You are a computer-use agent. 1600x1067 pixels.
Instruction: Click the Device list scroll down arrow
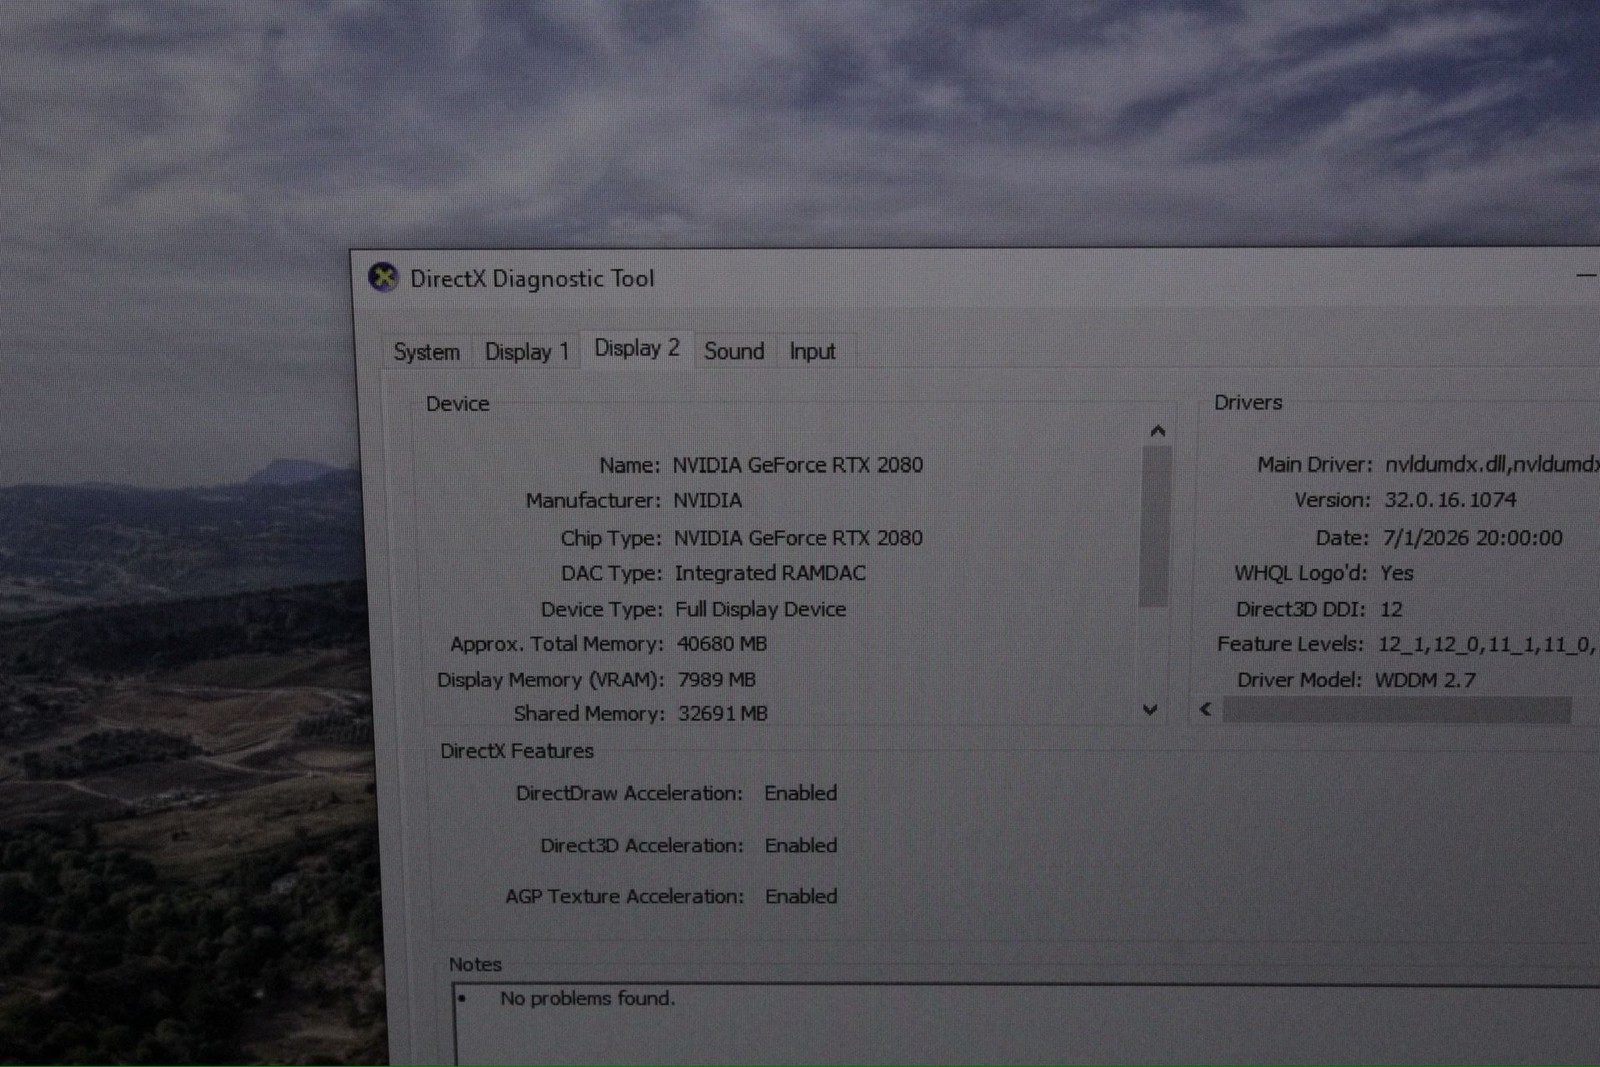tap(1151, 710)
